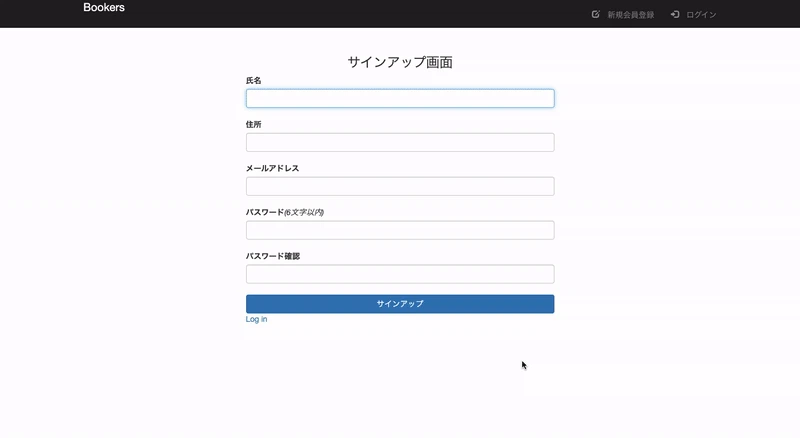The image size is (800, 438).
Task: Focus the メールアドレス input field
Action: [x=400, y=186]
